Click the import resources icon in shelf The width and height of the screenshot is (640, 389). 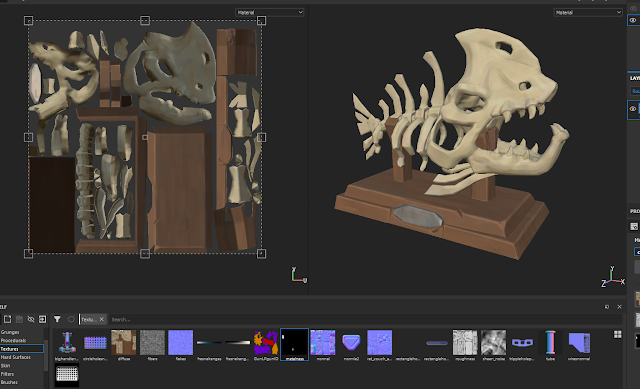[x=42, y=319]
